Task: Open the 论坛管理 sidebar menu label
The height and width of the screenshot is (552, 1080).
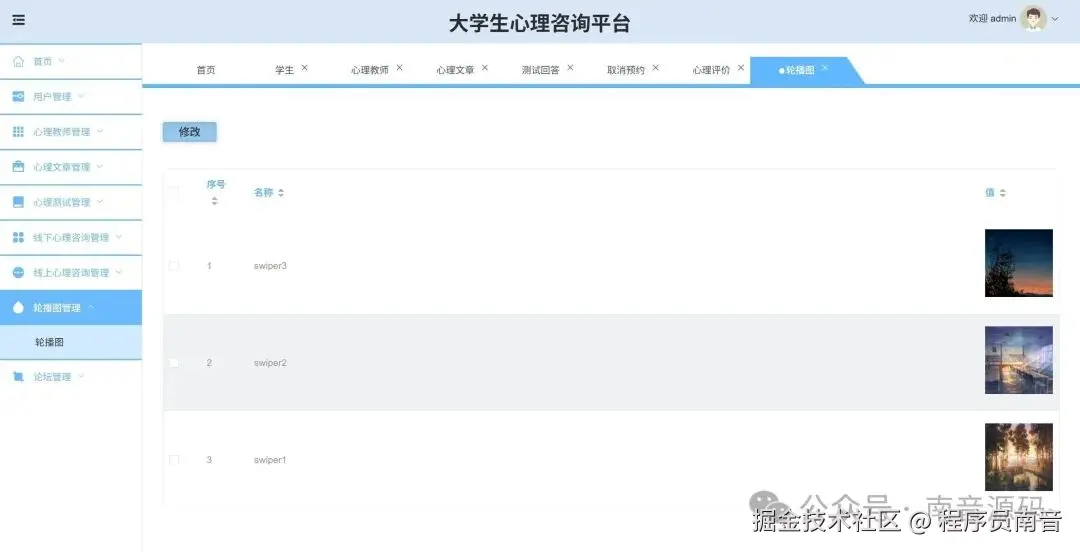Action: point(52,377)
